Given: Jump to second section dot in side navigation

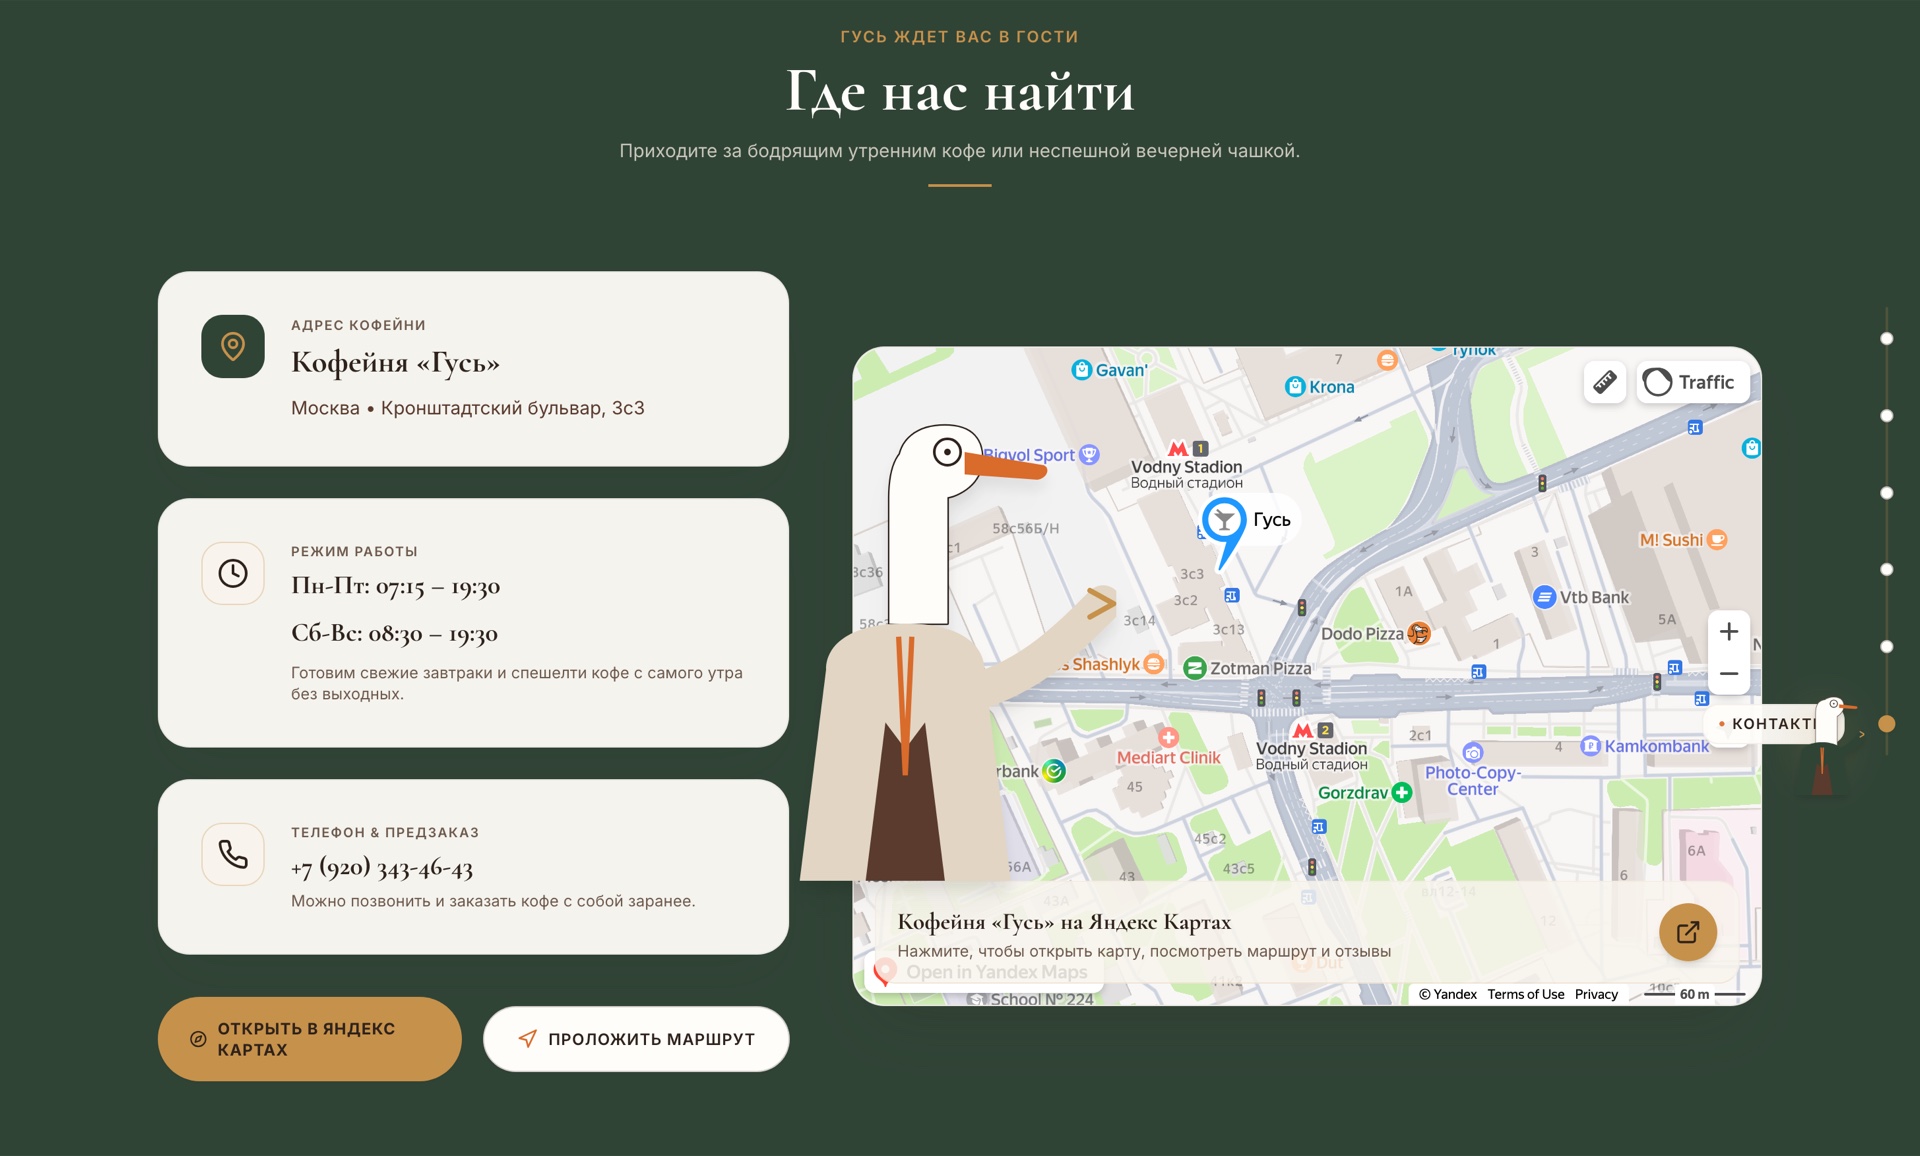Looking at the screenshot, I should pos(1887,416).
